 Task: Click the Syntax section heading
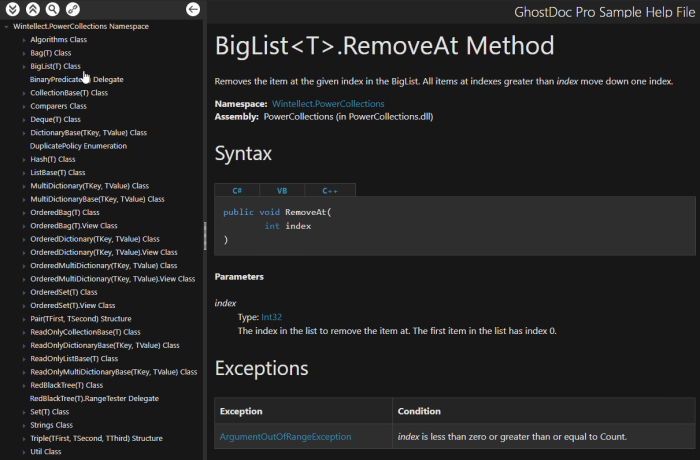pos(243,154)
